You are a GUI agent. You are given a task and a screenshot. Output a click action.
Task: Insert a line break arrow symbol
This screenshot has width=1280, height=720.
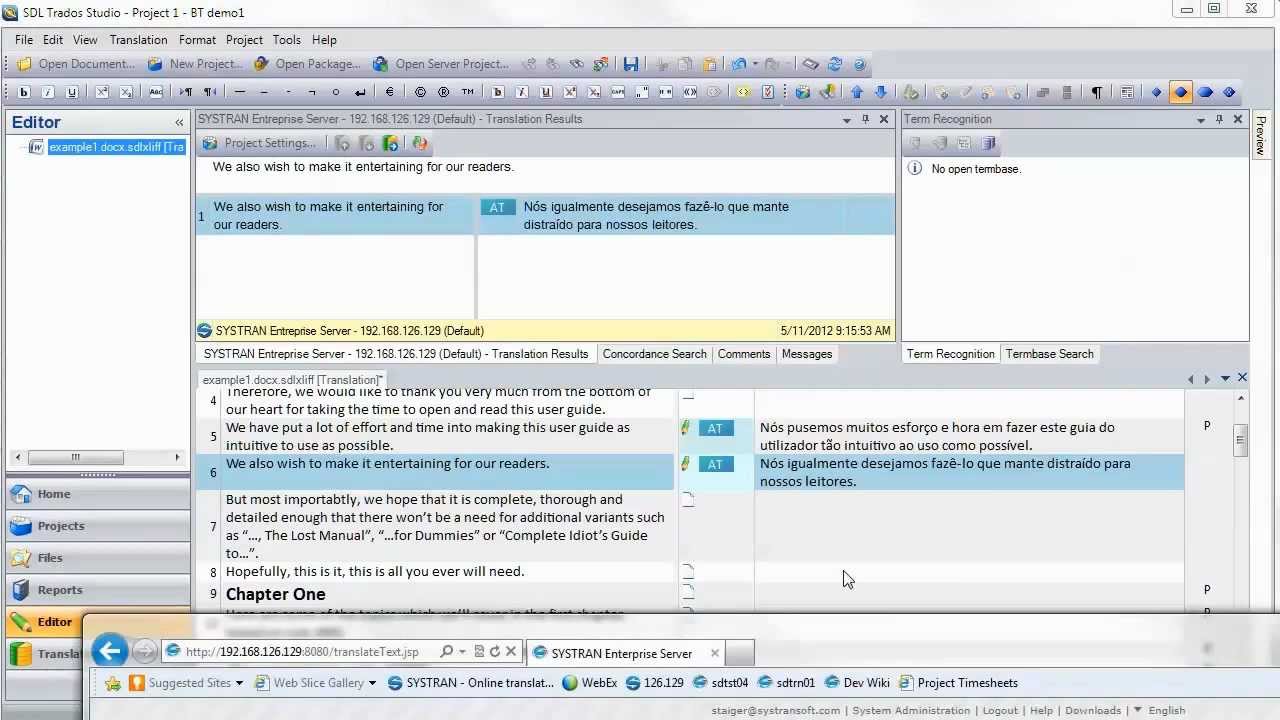[360, 92]
